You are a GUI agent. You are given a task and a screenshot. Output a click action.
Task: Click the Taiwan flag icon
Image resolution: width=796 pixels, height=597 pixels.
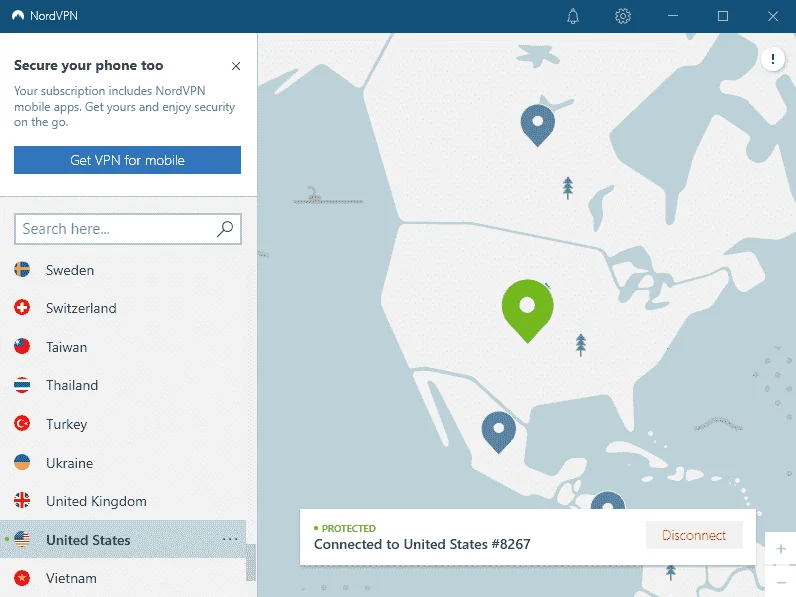point(22,346)
